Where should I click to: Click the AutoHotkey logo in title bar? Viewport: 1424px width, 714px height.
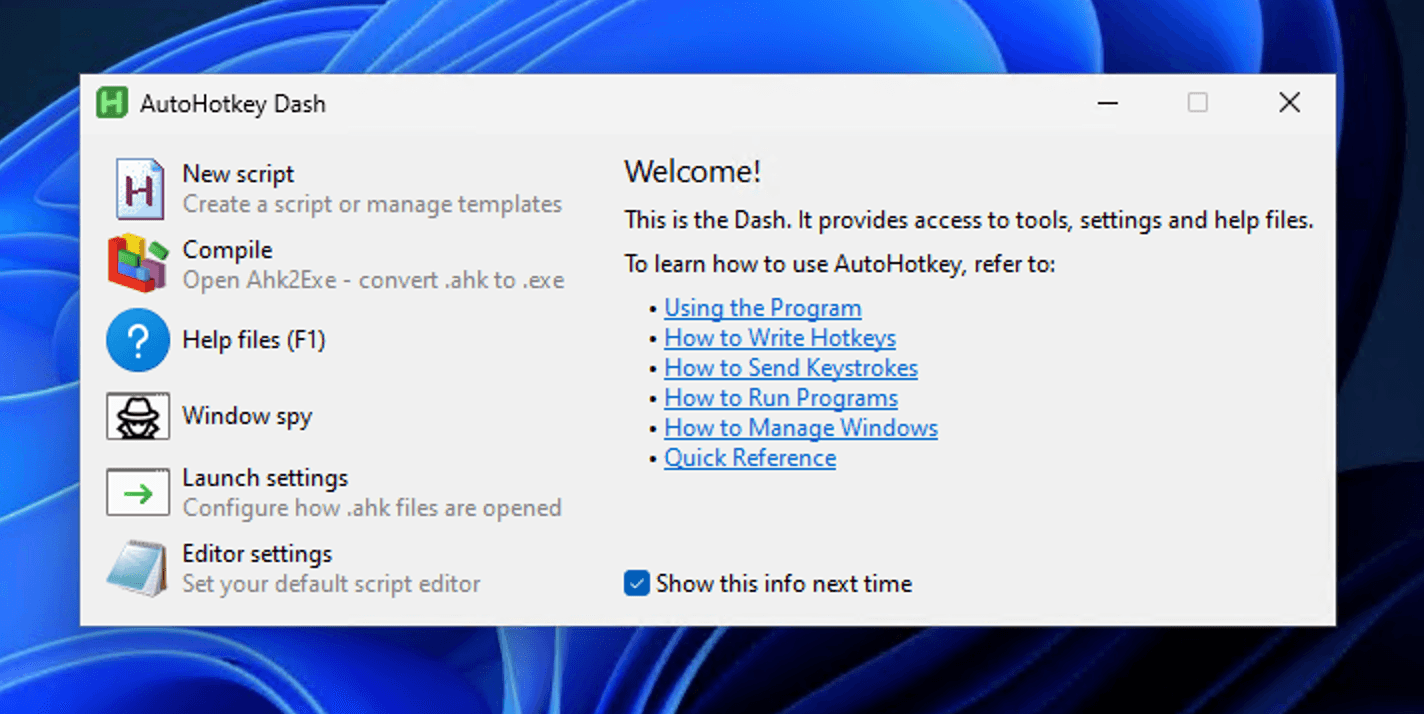pos(112,103)
